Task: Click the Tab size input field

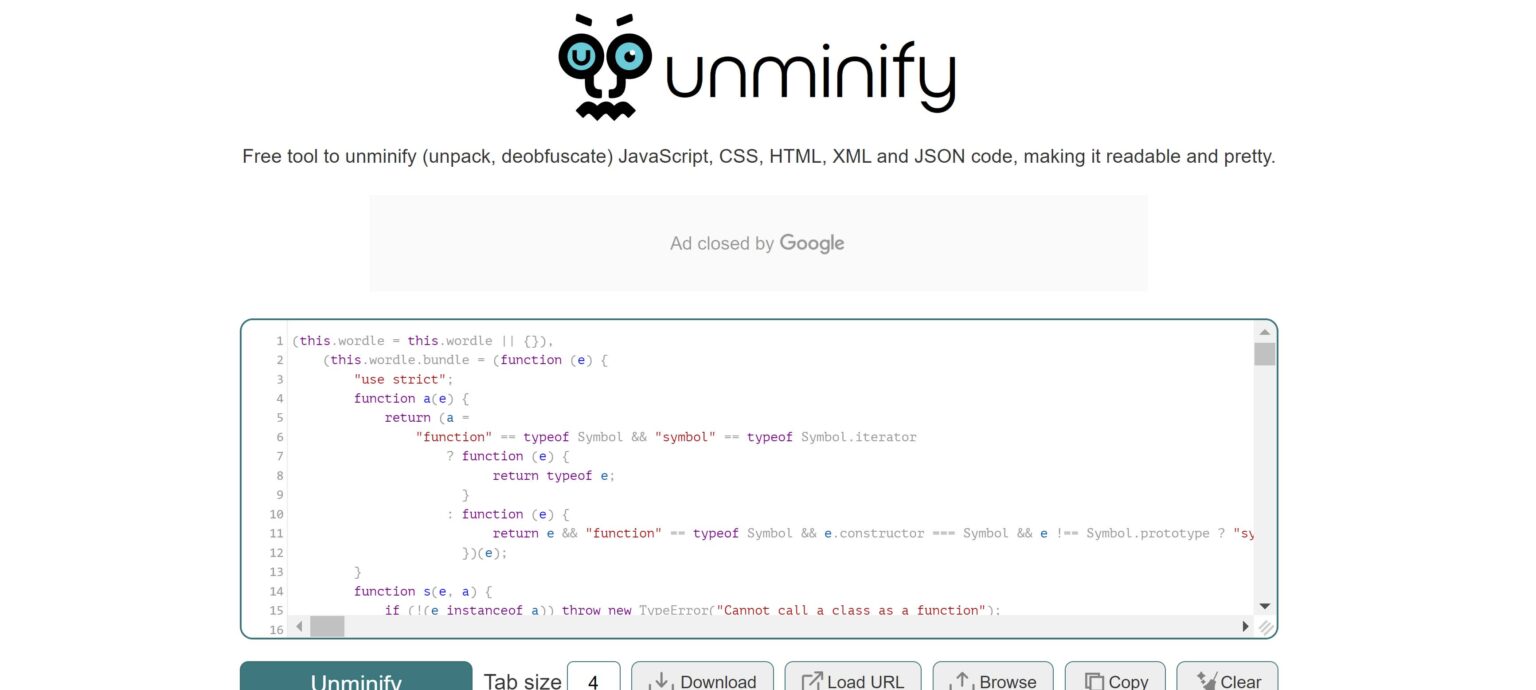Action: pos(593,681)
